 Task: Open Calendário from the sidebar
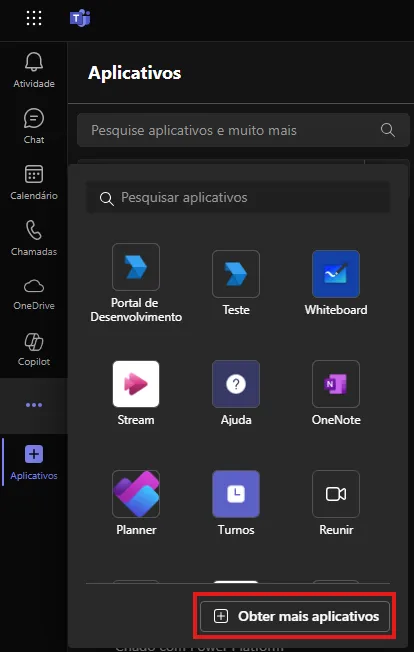[34, 182]
